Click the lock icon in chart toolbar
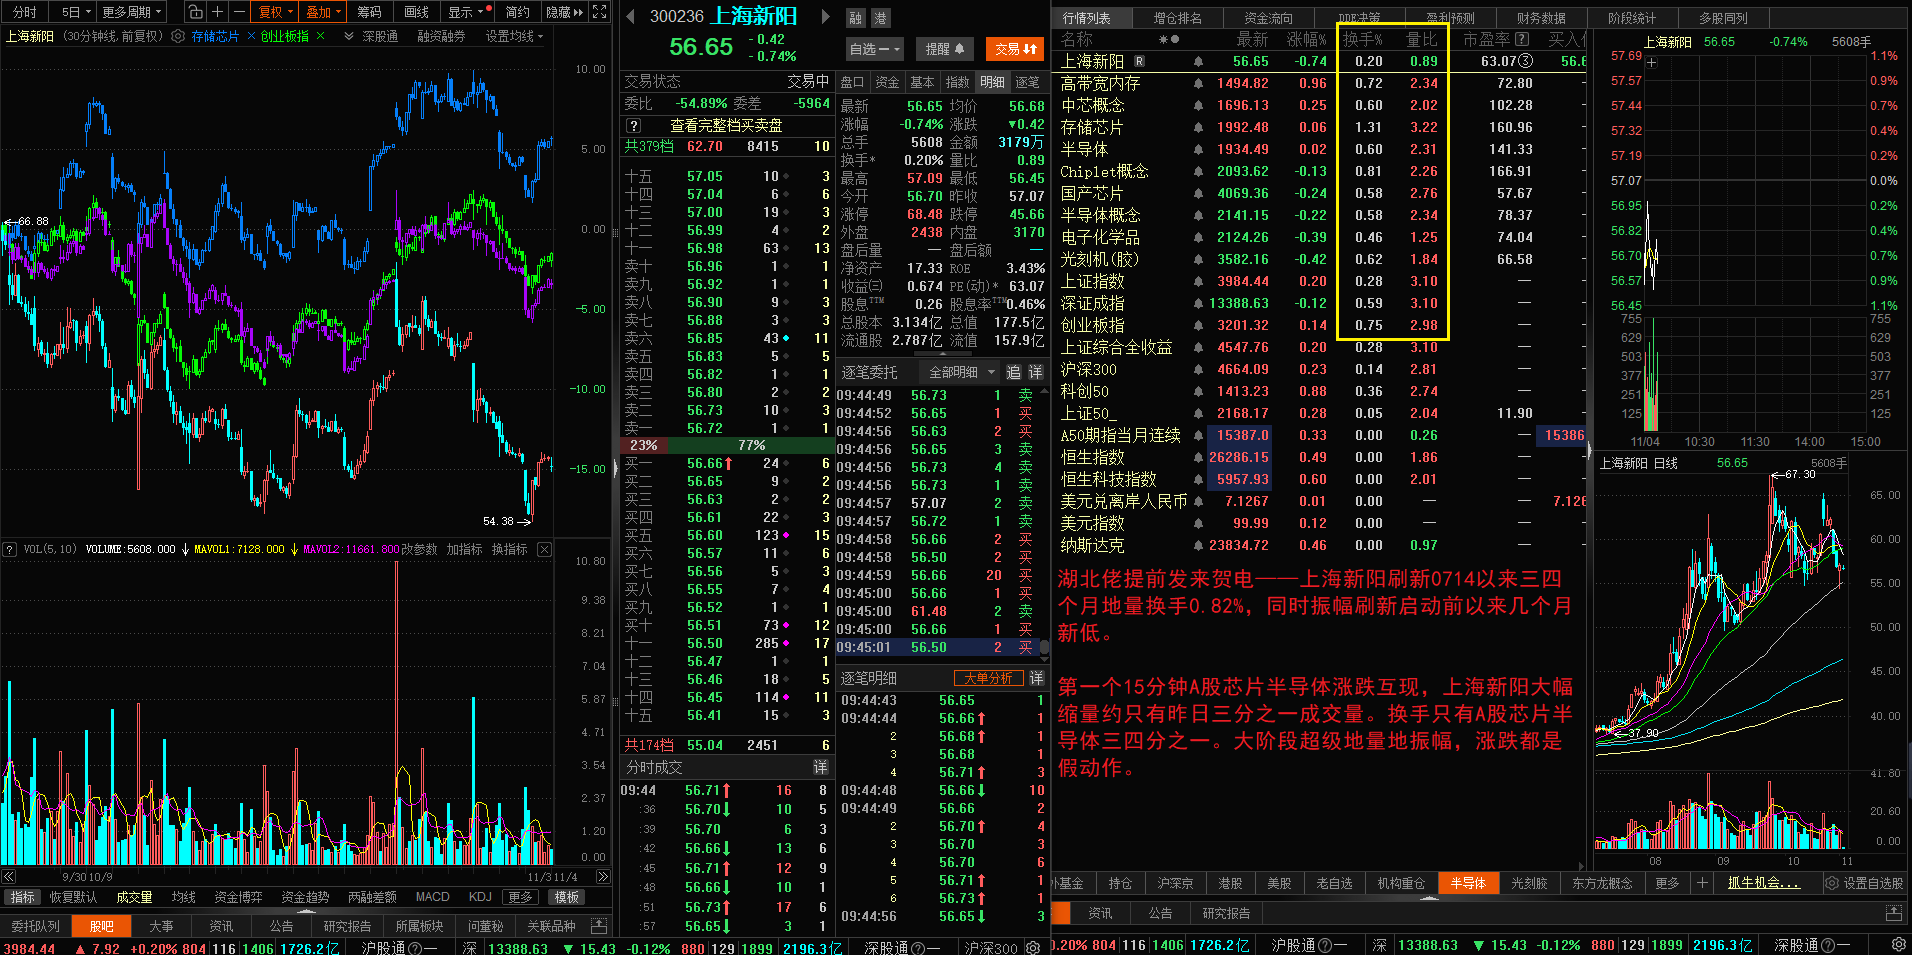Image resolution: width=1912 pixels, height=955 pixels. (195, 12)
